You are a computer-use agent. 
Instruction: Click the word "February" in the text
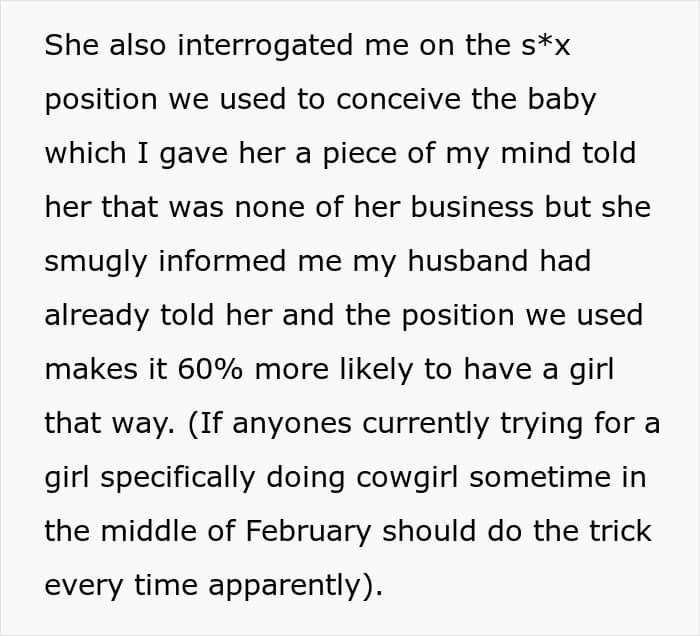[308, 532]
